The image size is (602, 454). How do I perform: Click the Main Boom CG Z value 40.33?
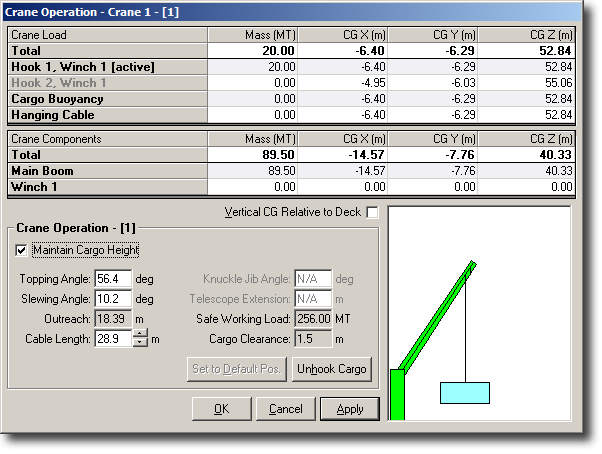[526, 171]
